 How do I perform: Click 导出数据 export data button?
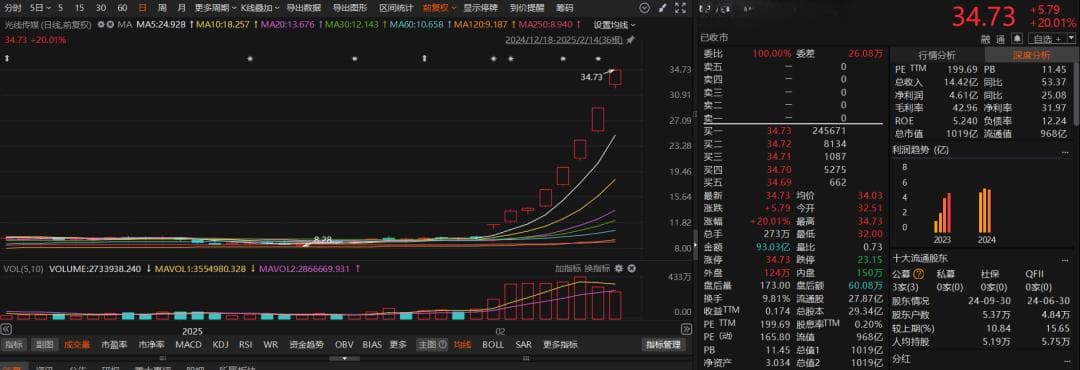point(303,8)
